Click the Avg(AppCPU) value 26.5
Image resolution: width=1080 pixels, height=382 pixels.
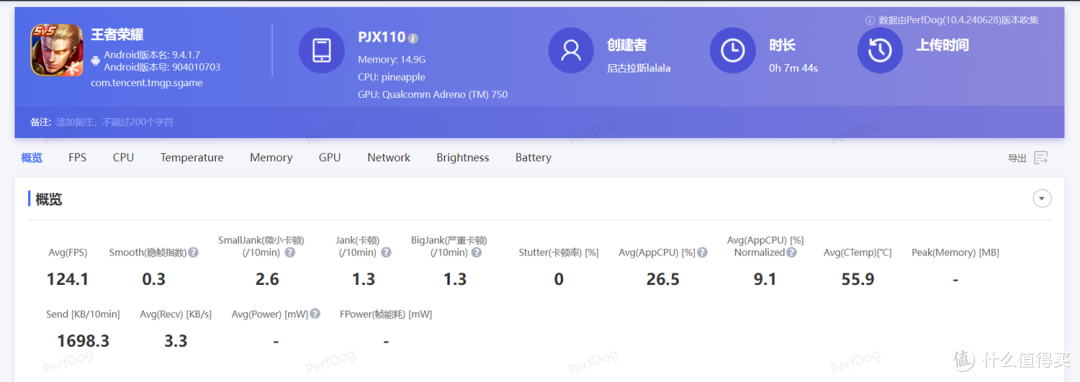[x=663, y=279]
